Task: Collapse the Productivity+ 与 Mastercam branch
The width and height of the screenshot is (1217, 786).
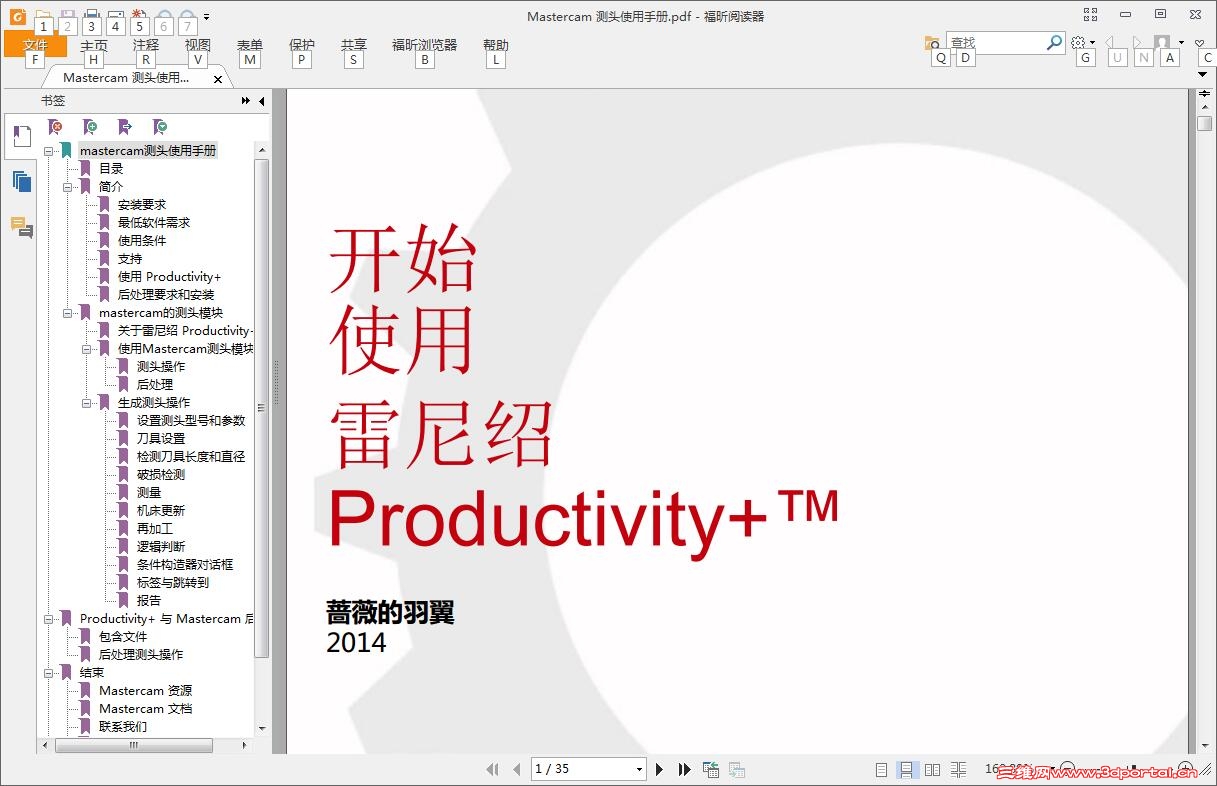Action: coord(49,619)
